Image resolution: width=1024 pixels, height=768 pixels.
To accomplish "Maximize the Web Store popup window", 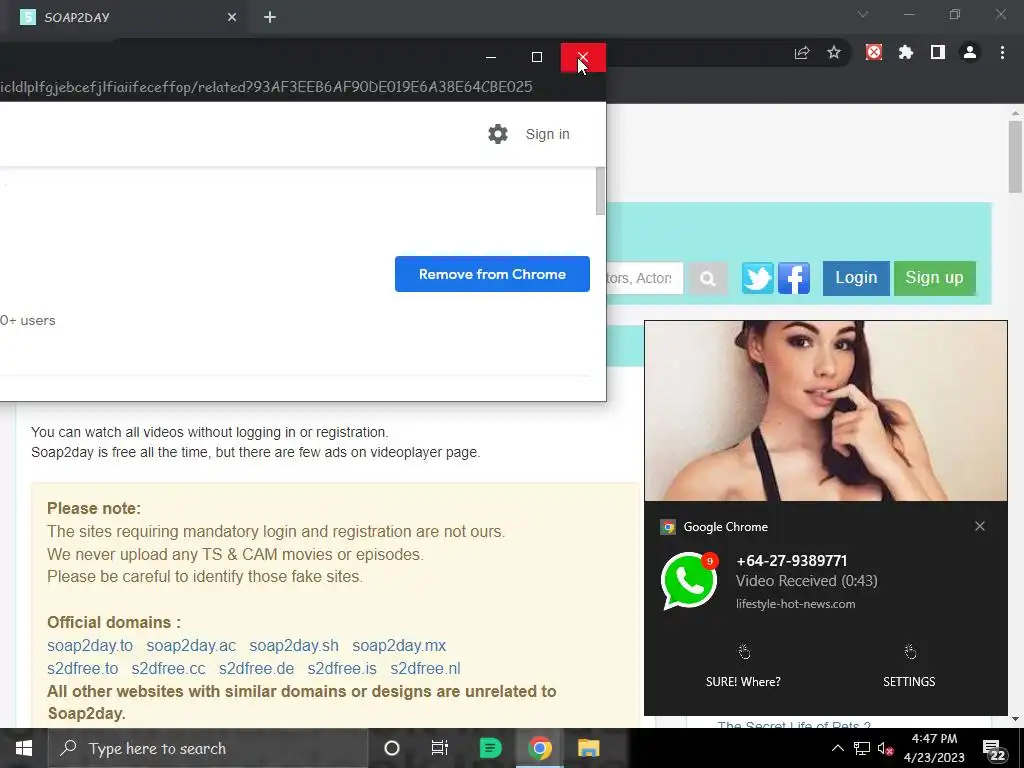I will [537, 57].
